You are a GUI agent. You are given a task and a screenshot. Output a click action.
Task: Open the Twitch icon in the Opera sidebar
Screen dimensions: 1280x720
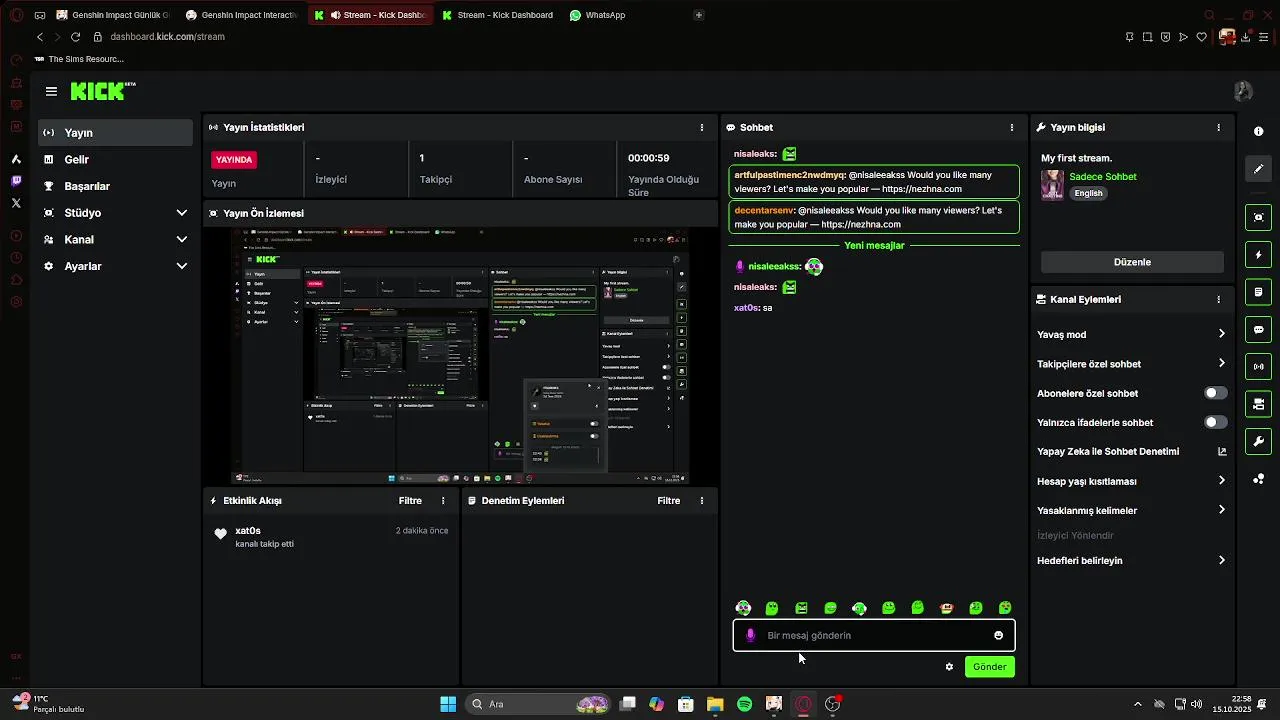tap(16, 181)
